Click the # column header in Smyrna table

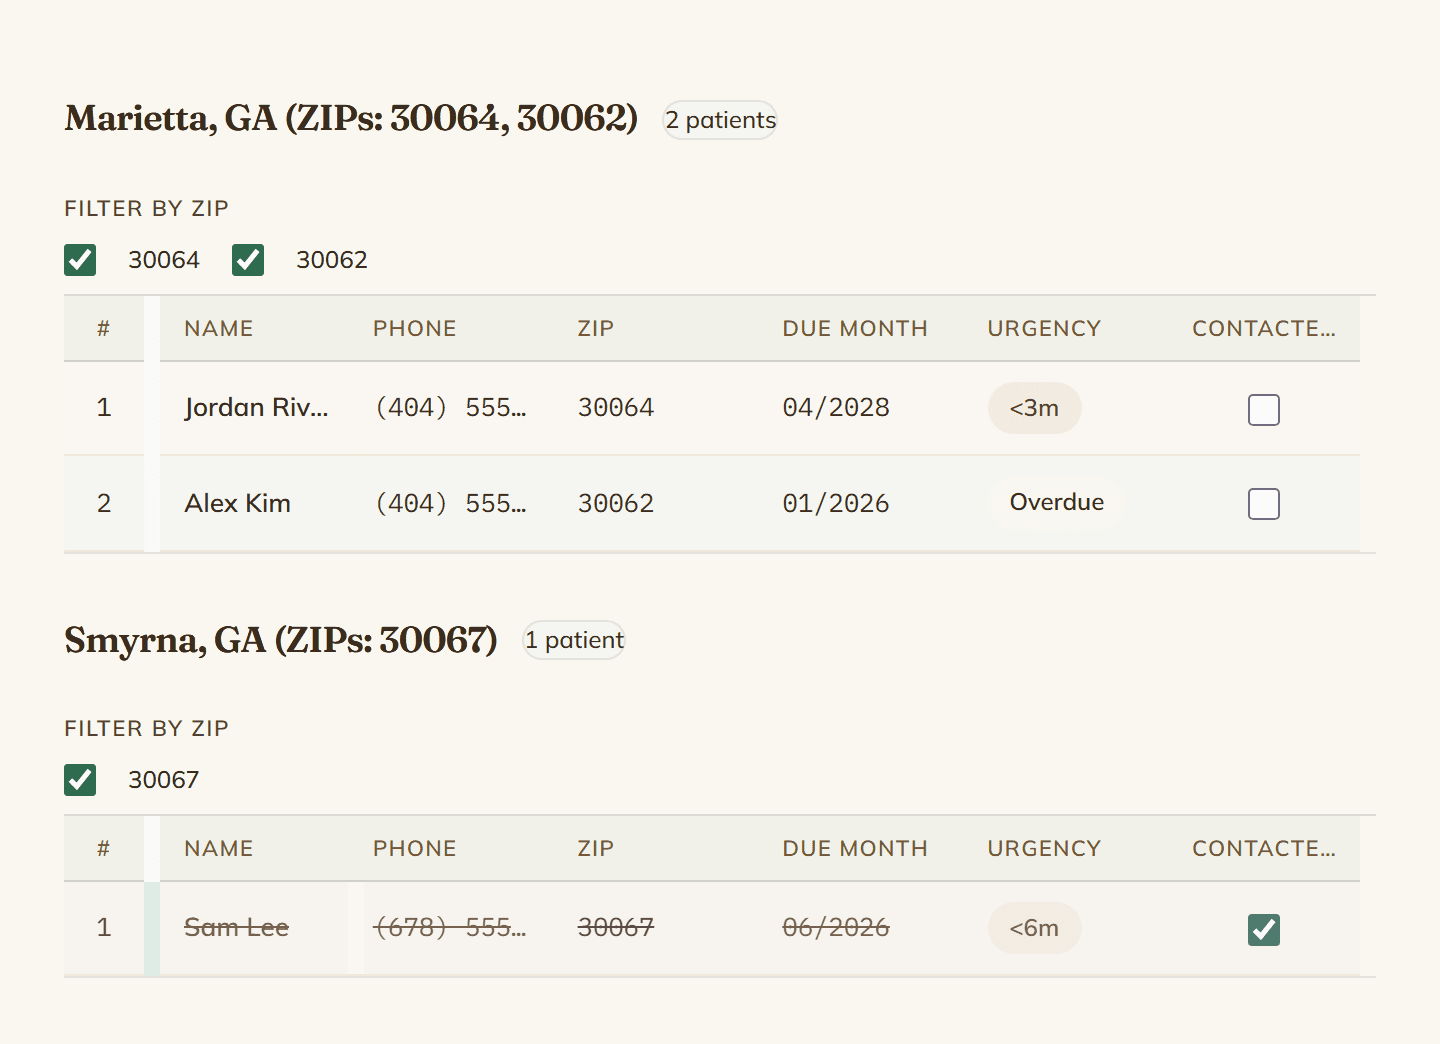coord(103,849)
